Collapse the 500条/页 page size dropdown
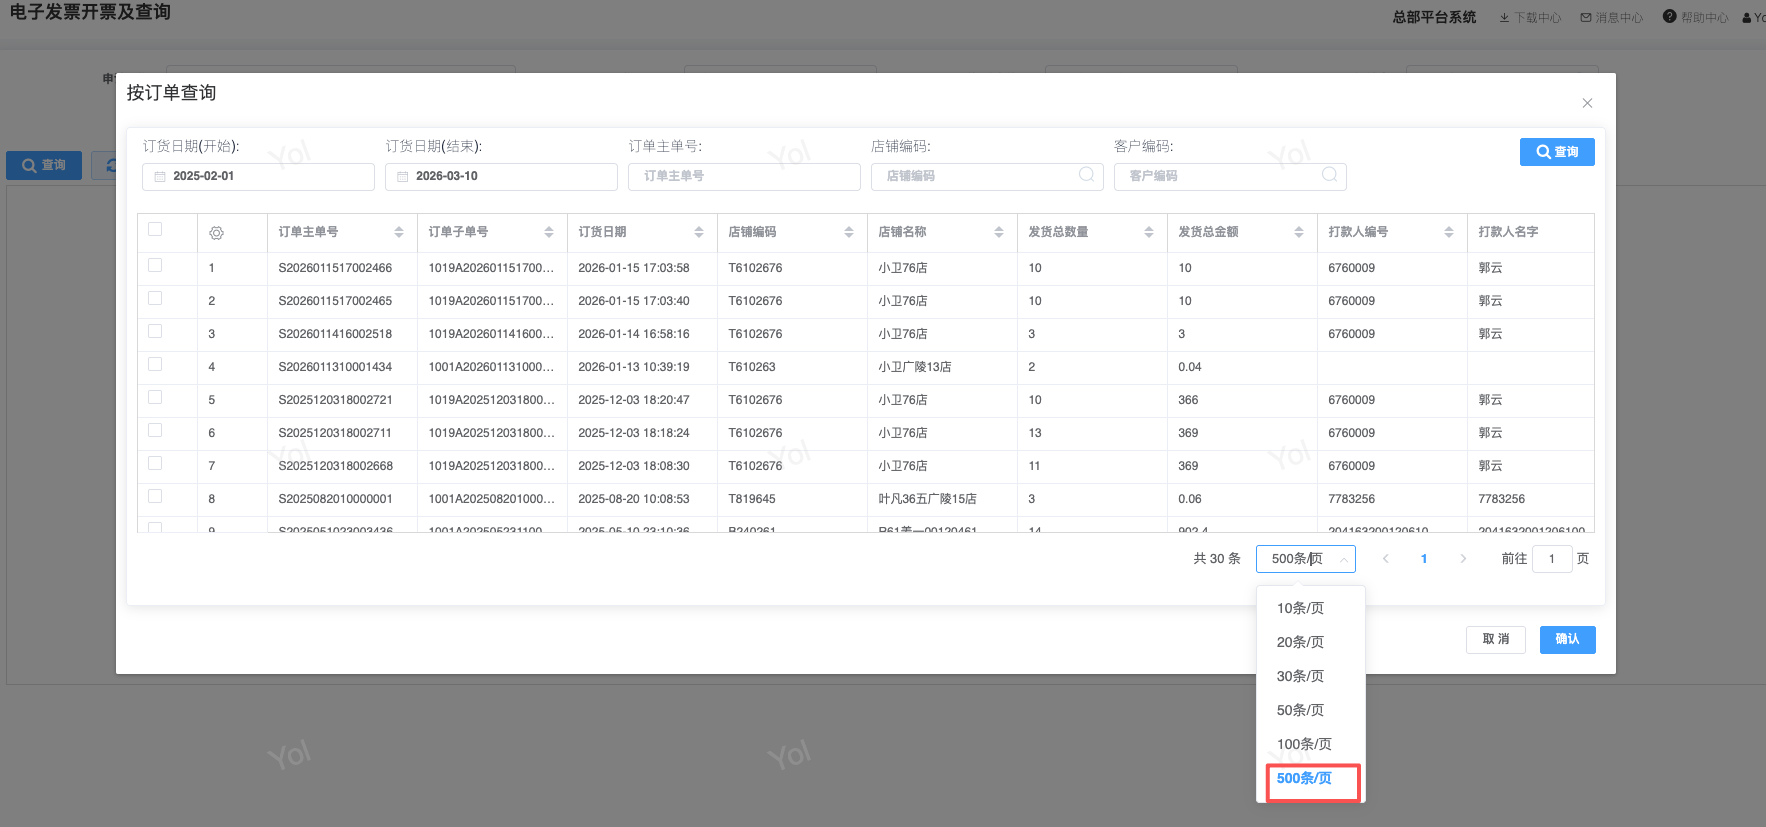This screenshot has width=1766, height=827. pos(1305,559)
